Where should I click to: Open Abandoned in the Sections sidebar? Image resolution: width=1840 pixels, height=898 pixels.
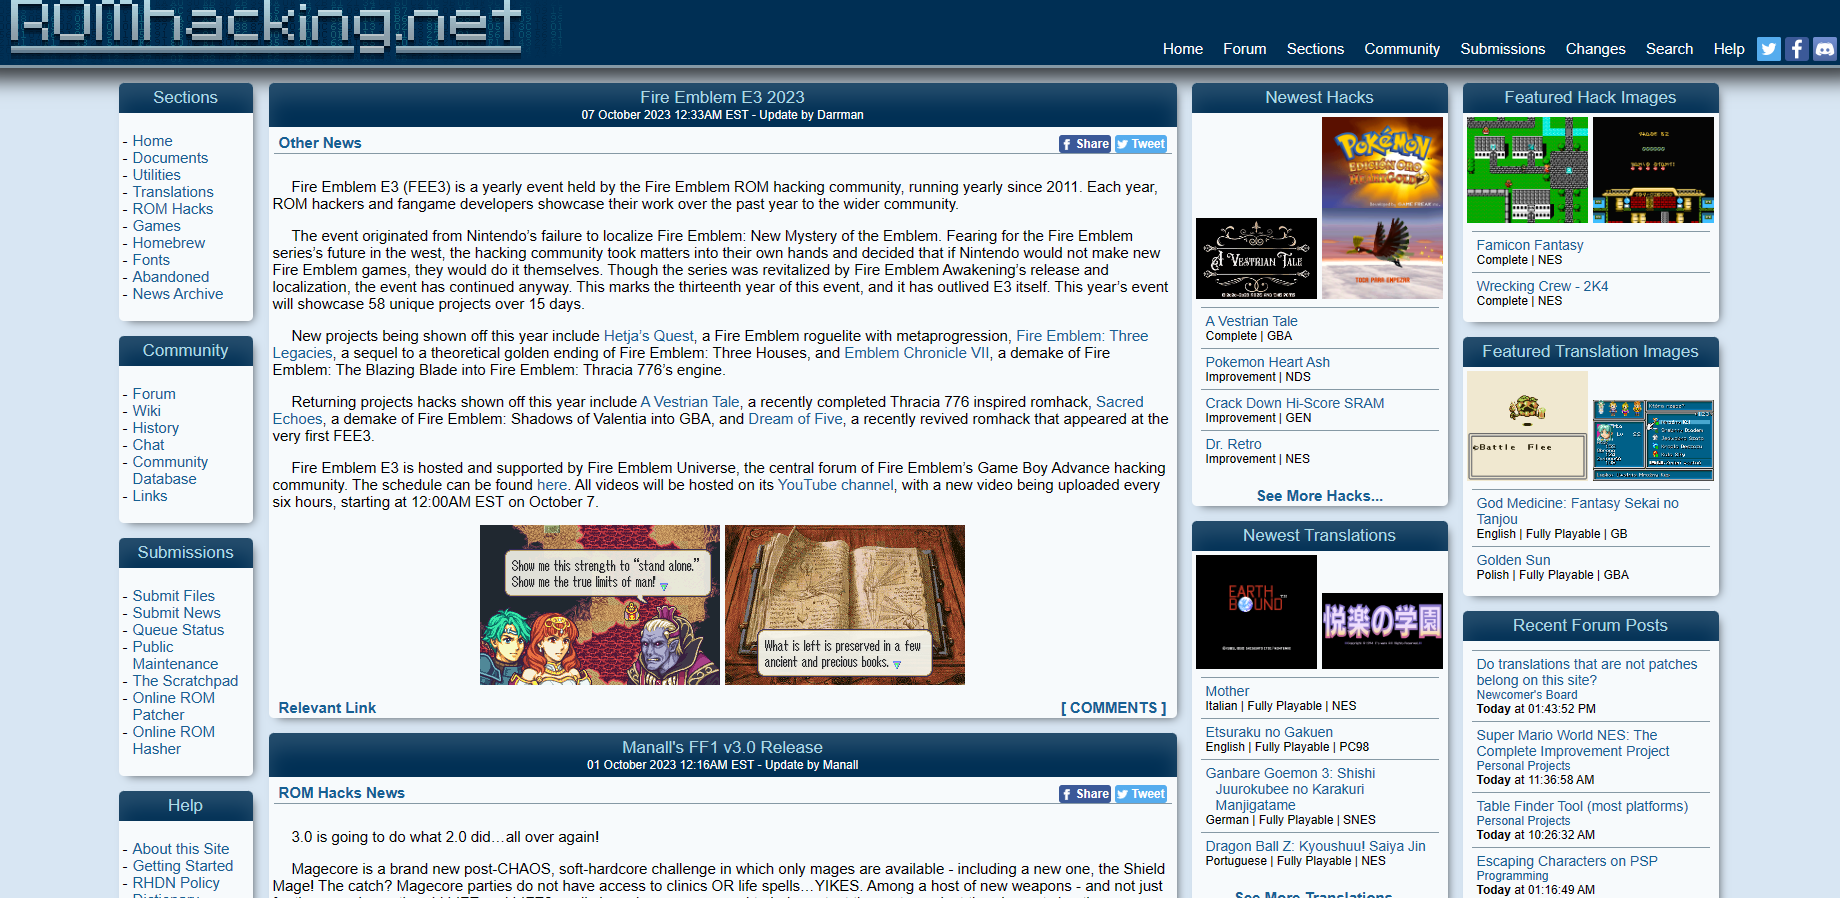tap(171, 277)
